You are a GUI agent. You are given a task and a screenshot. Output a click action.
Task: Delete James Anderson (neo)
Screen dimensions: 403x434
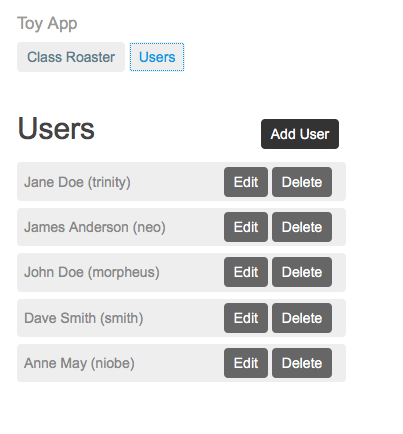point(302,227)
